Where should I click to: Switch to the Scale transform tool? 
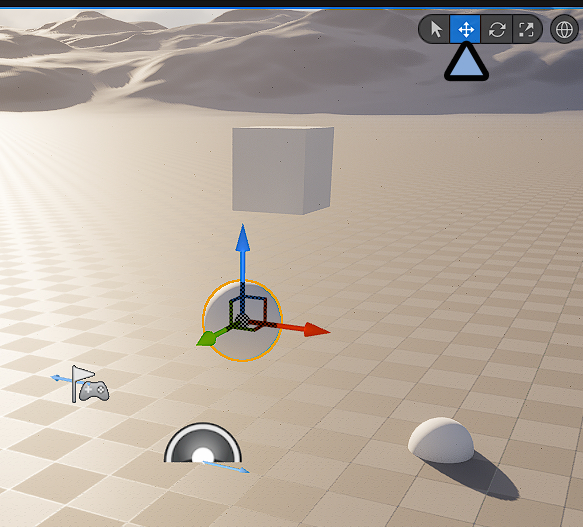tap(526, 29)
